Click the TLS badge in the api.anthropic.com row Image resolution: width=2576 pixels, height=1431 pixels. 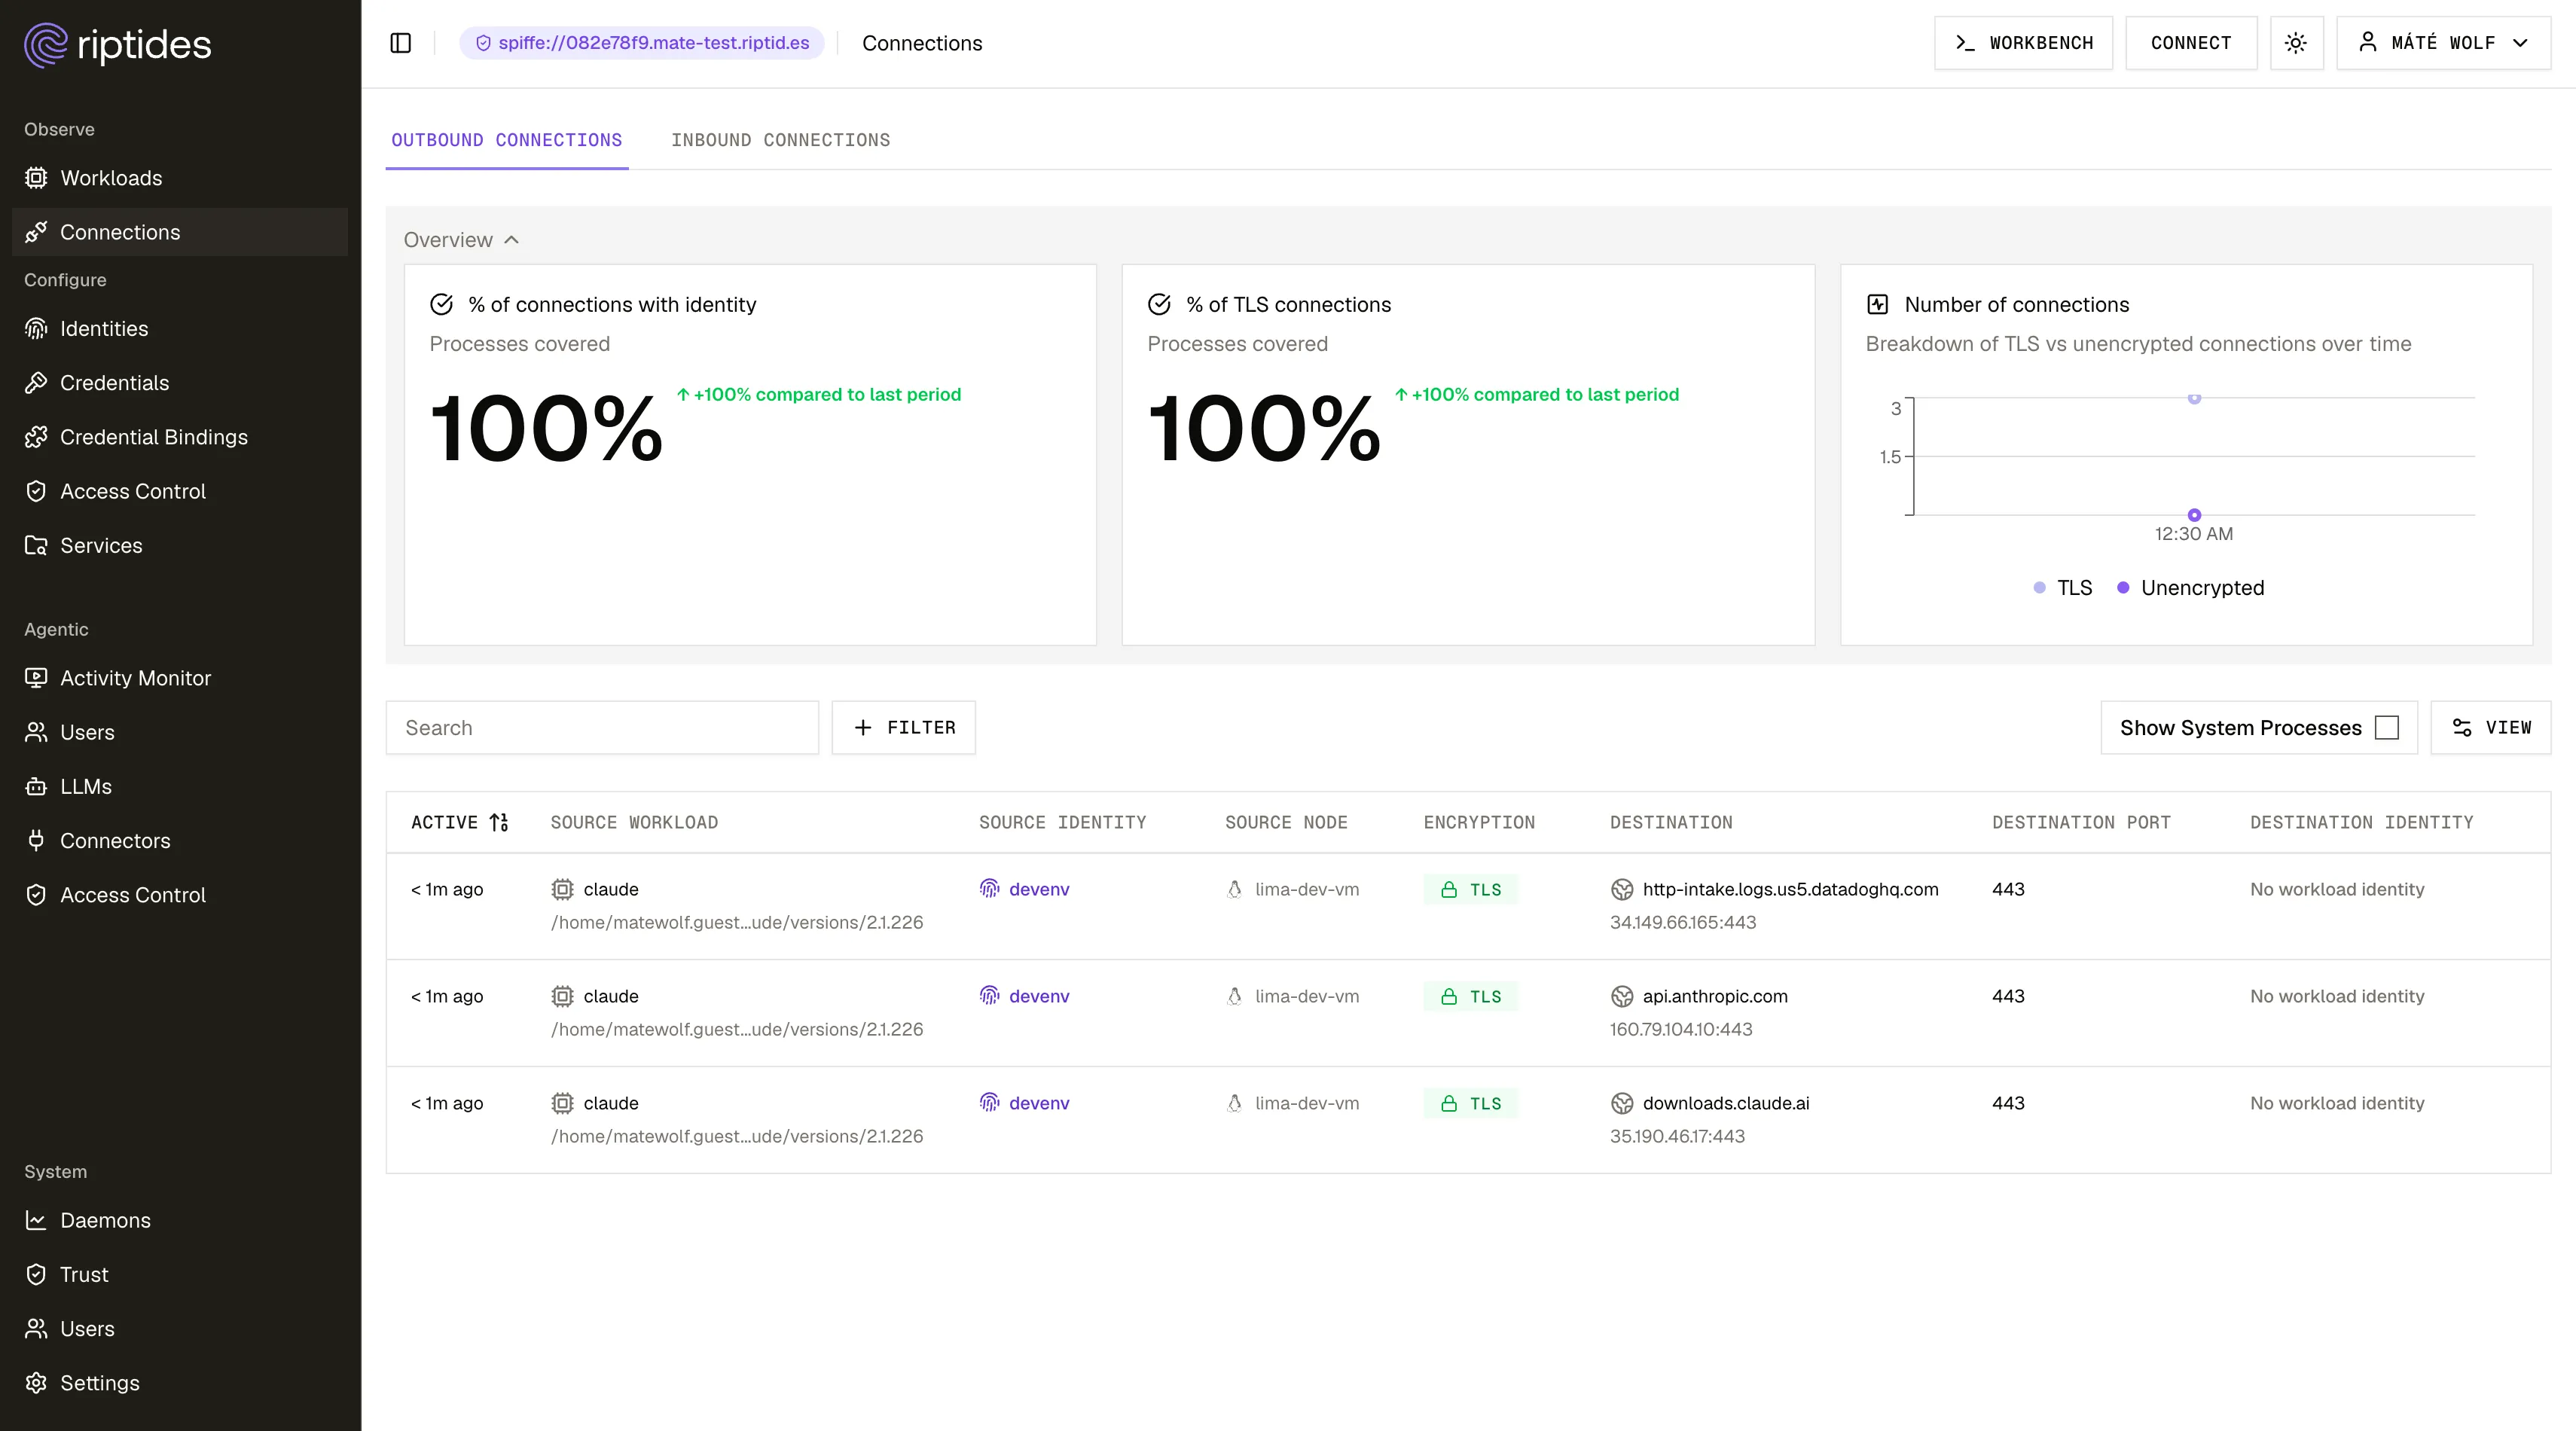tap(1471, 996)
